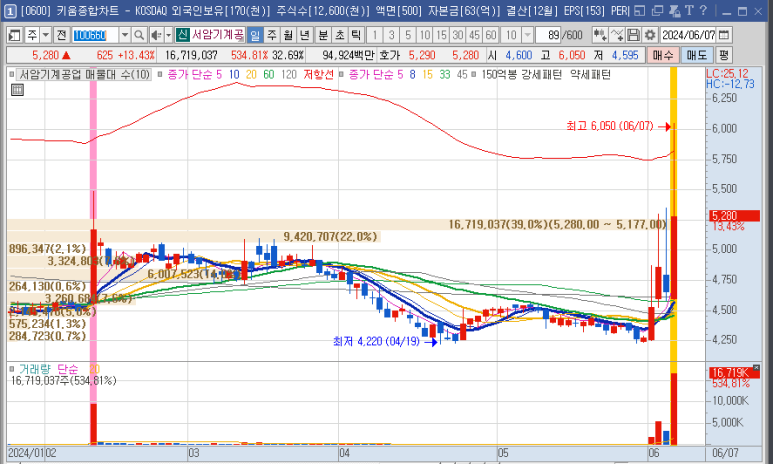Open chart settings gear icon
The width and height of the screenshot is (773, 464).
coord(649,35)
